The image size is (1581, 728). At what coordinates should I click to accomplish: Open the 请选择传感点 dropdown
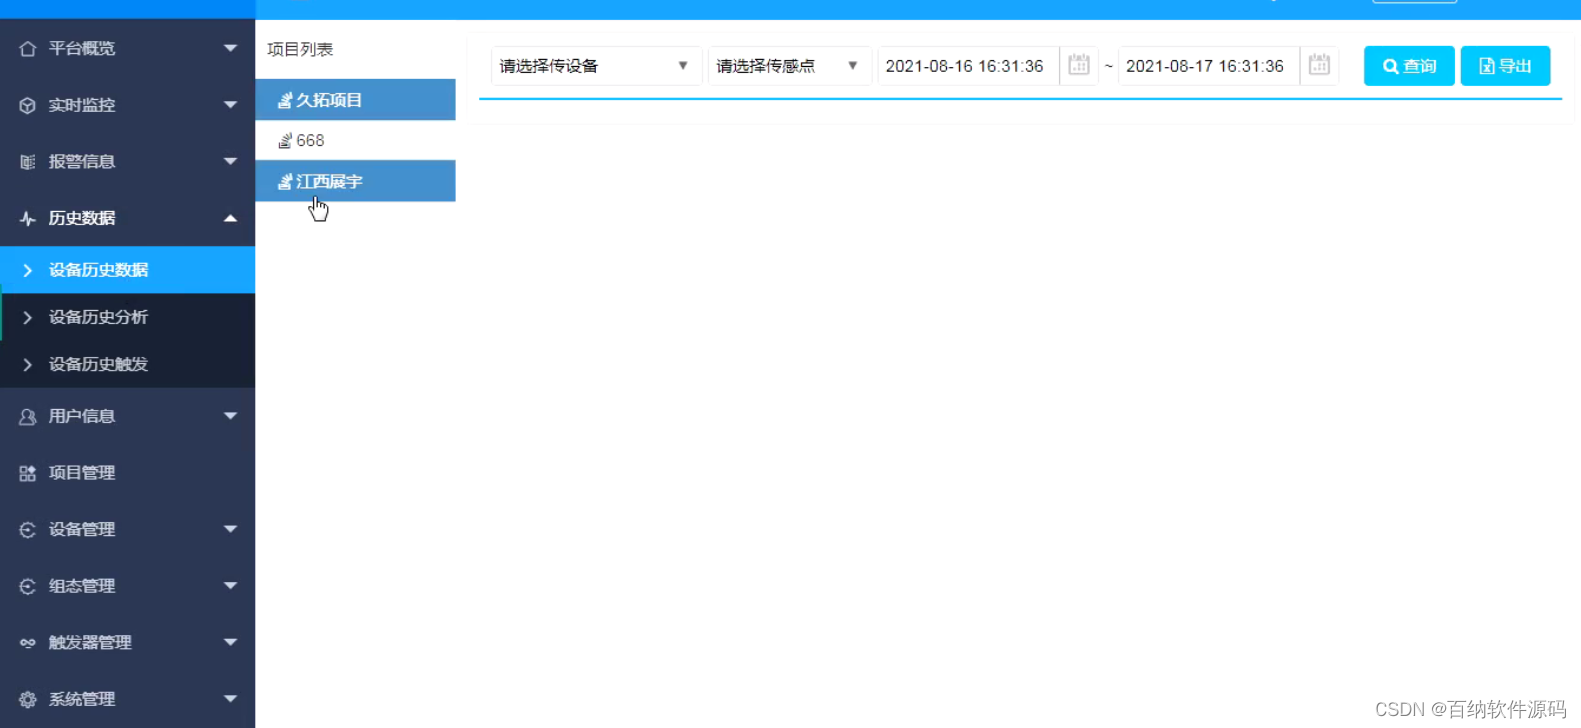(790, 66)
